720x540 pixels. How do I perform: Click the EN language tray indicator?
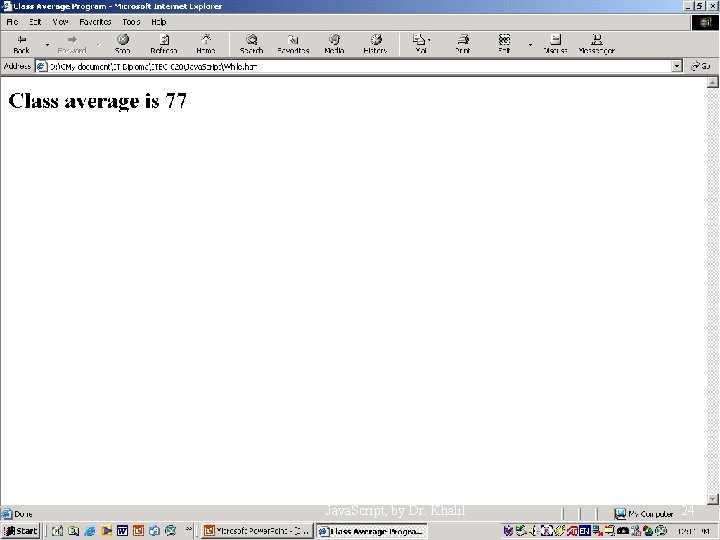pos(585,531)
